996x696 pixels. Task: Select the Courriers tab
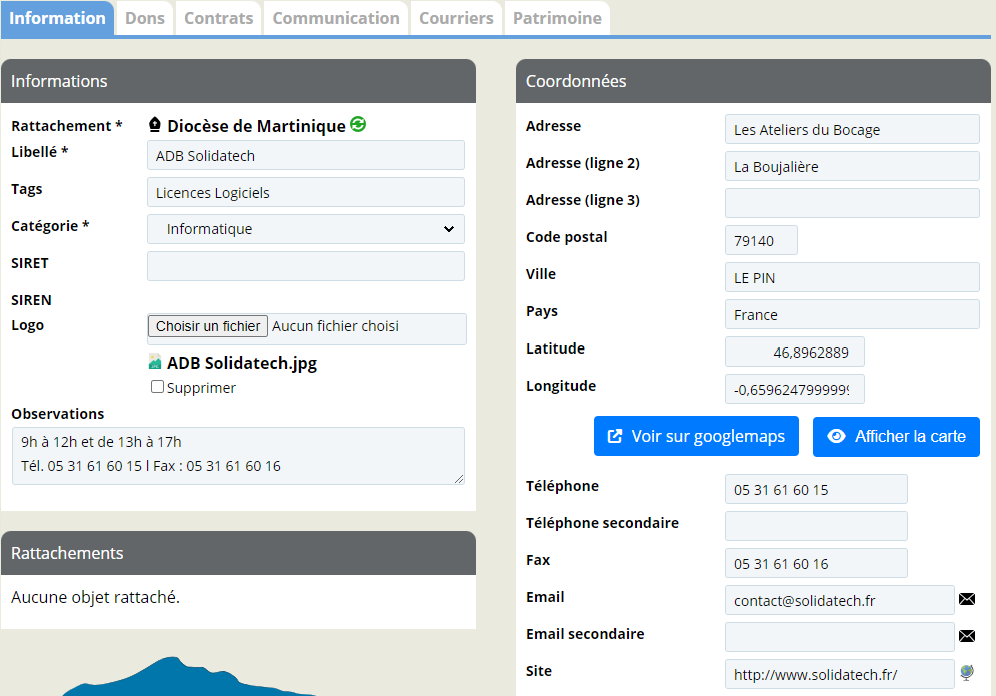tap(456, 18)
